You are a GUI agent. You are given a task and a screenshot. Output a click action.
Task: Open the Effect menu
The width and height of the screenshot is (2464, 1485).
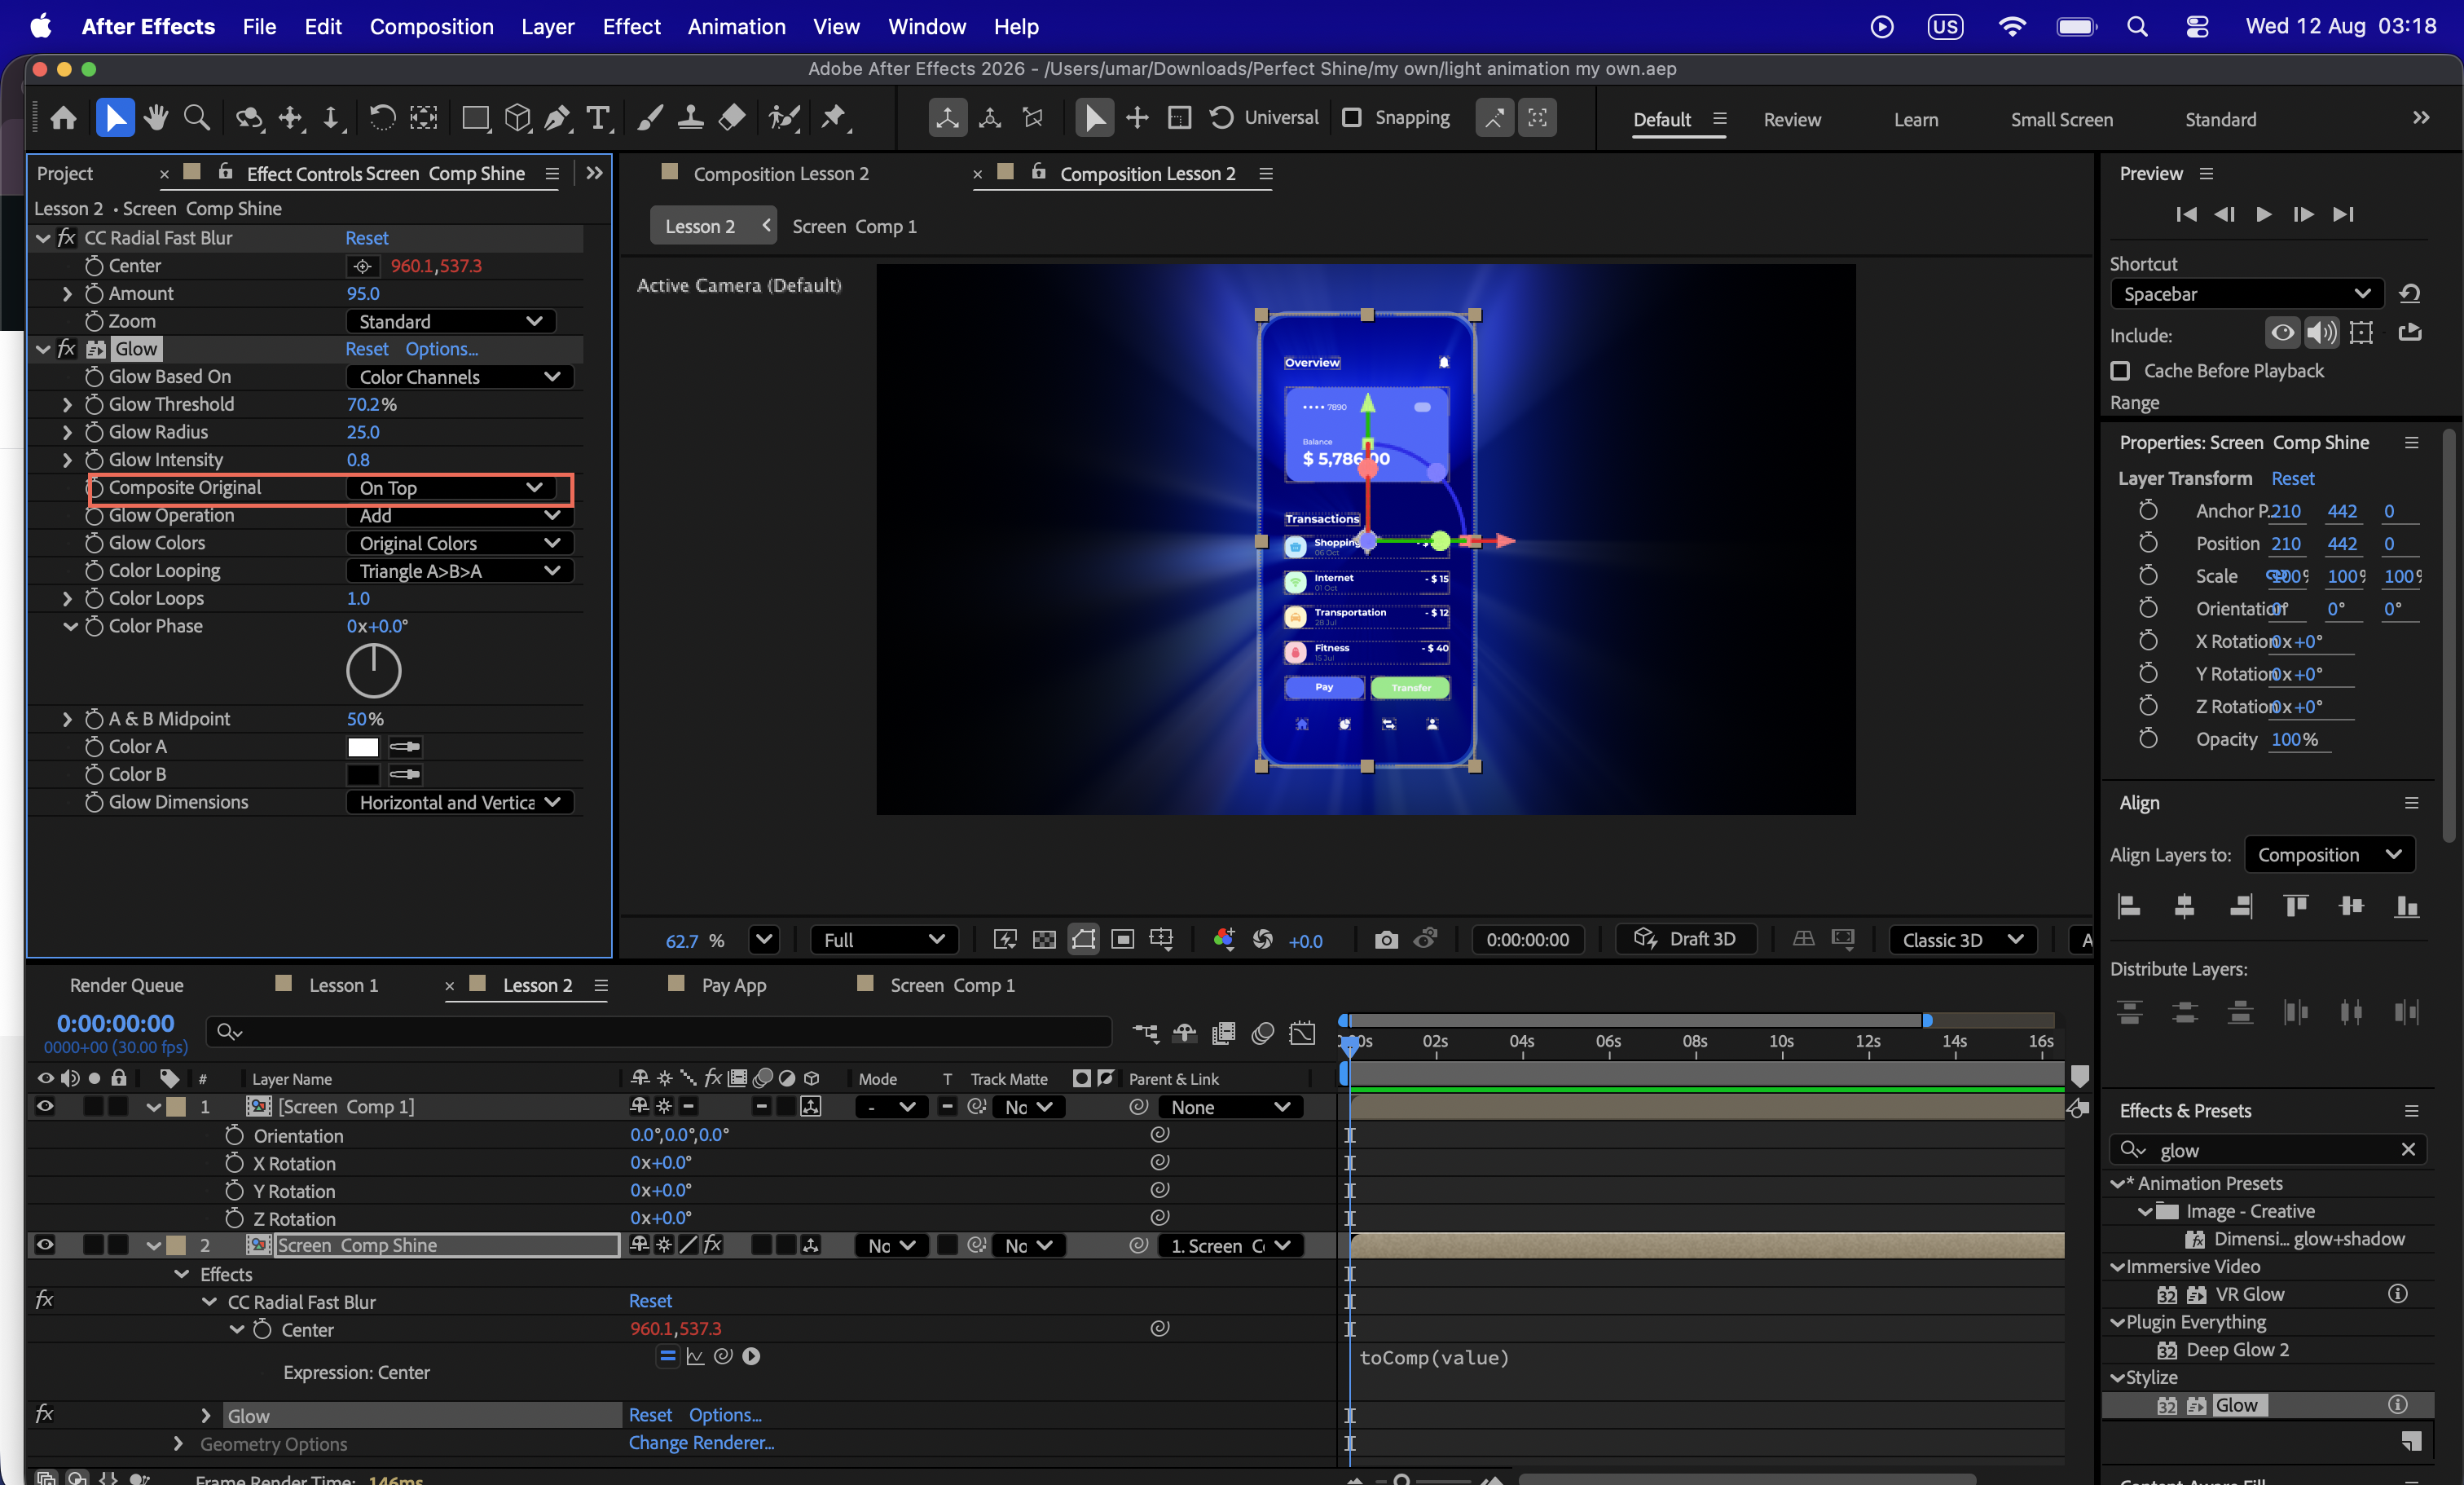(631, 26)
